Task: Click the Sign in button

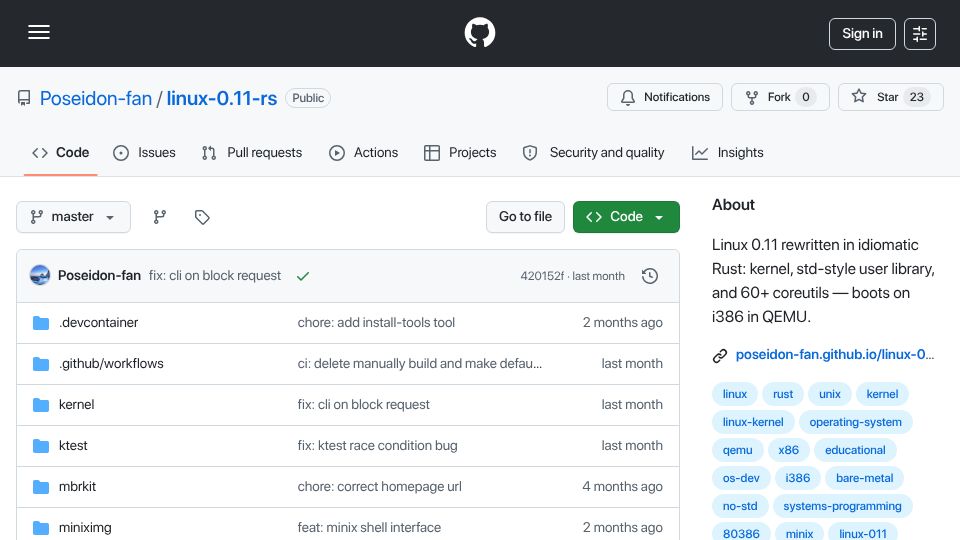Action: [x=862, y=34]
